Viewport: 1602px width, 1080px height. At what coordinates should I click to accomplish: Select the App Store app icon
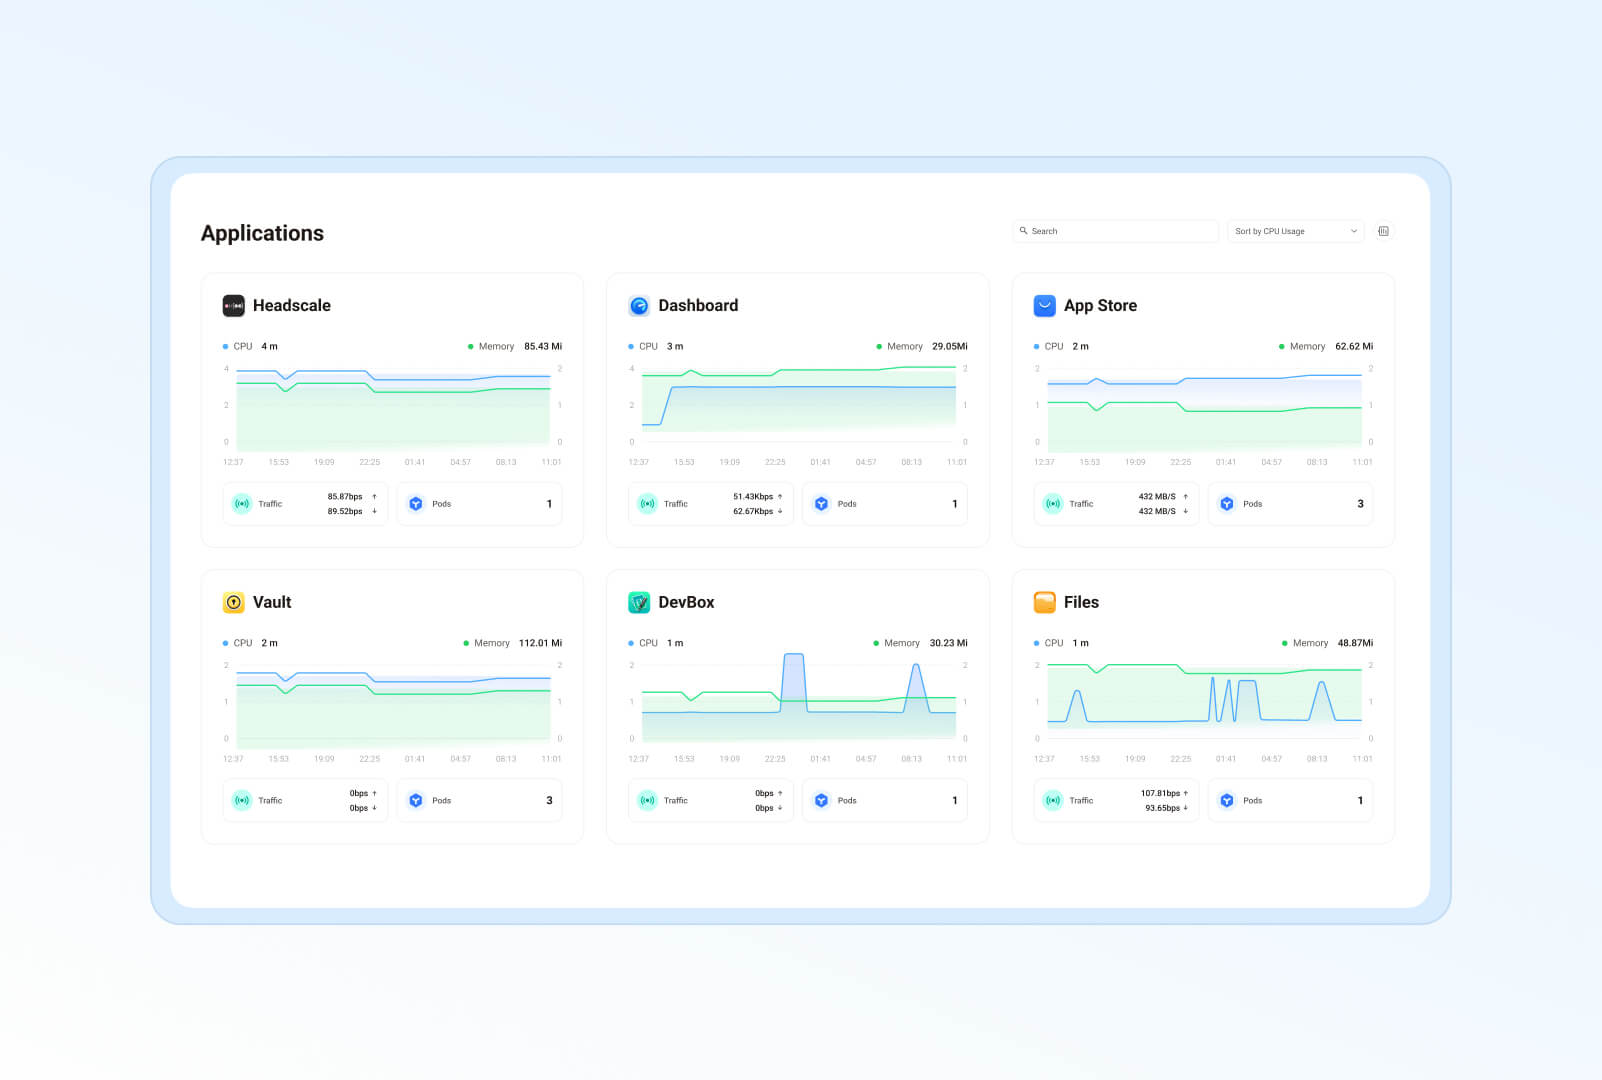point(1044,305)
